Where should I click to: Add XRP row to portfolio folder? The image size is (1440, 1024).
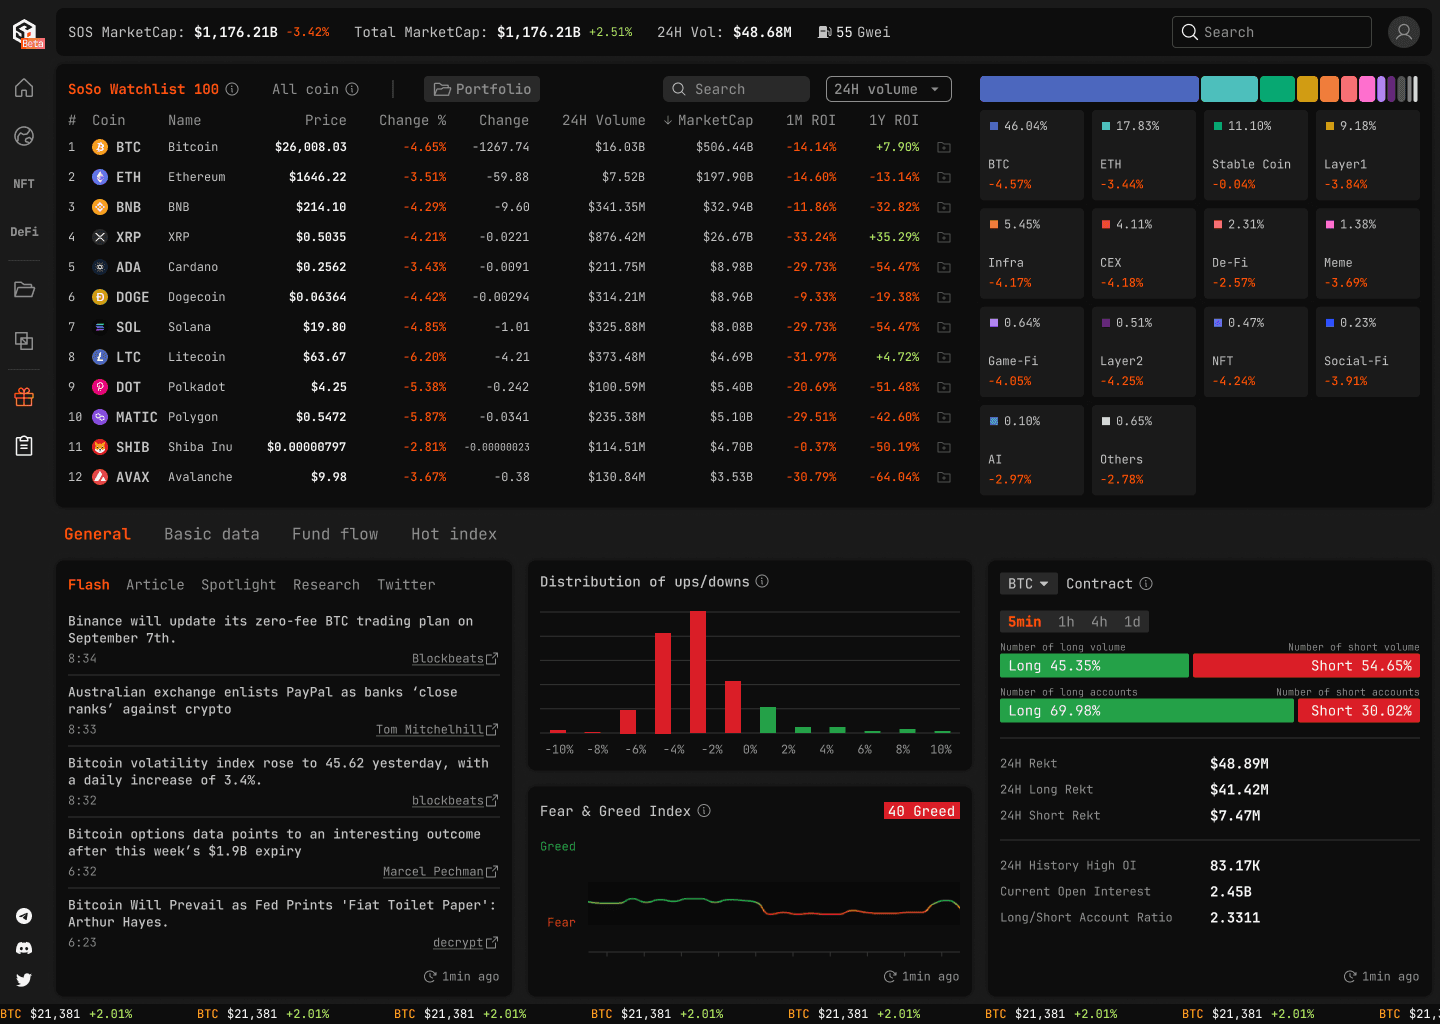[943, 237]
